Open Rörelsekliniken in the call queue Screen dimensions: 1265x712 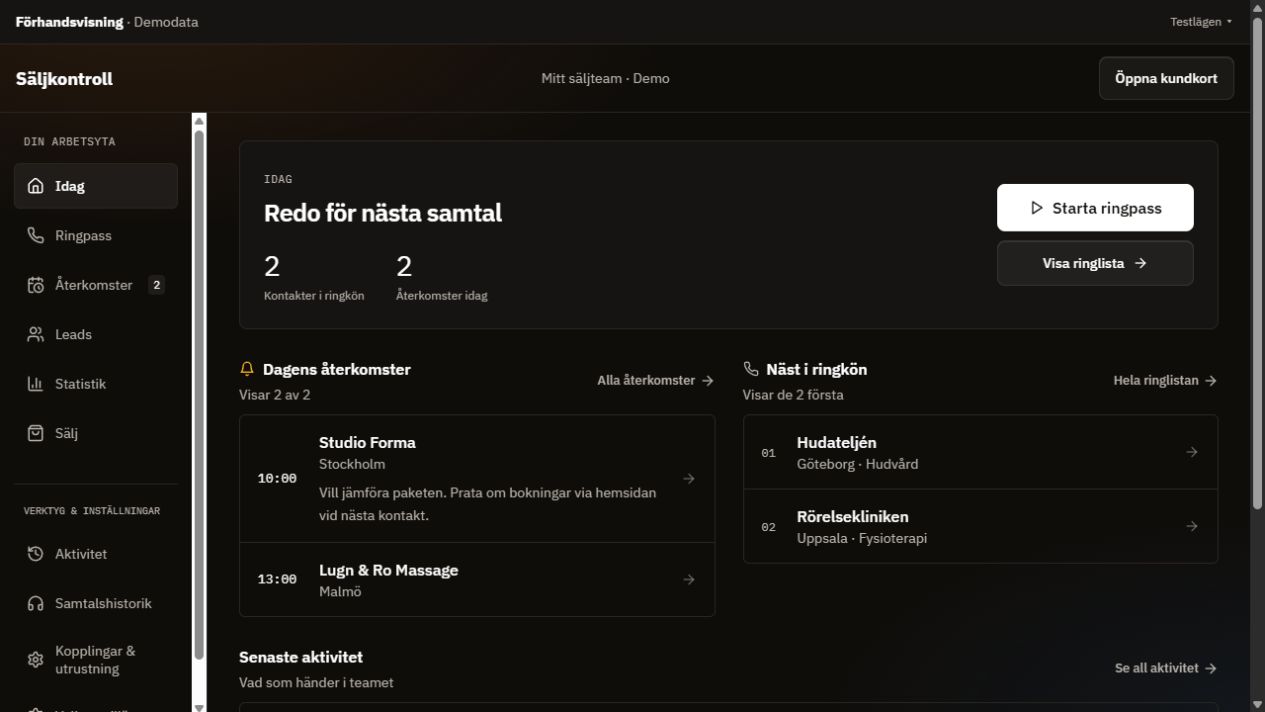[980, 526]
